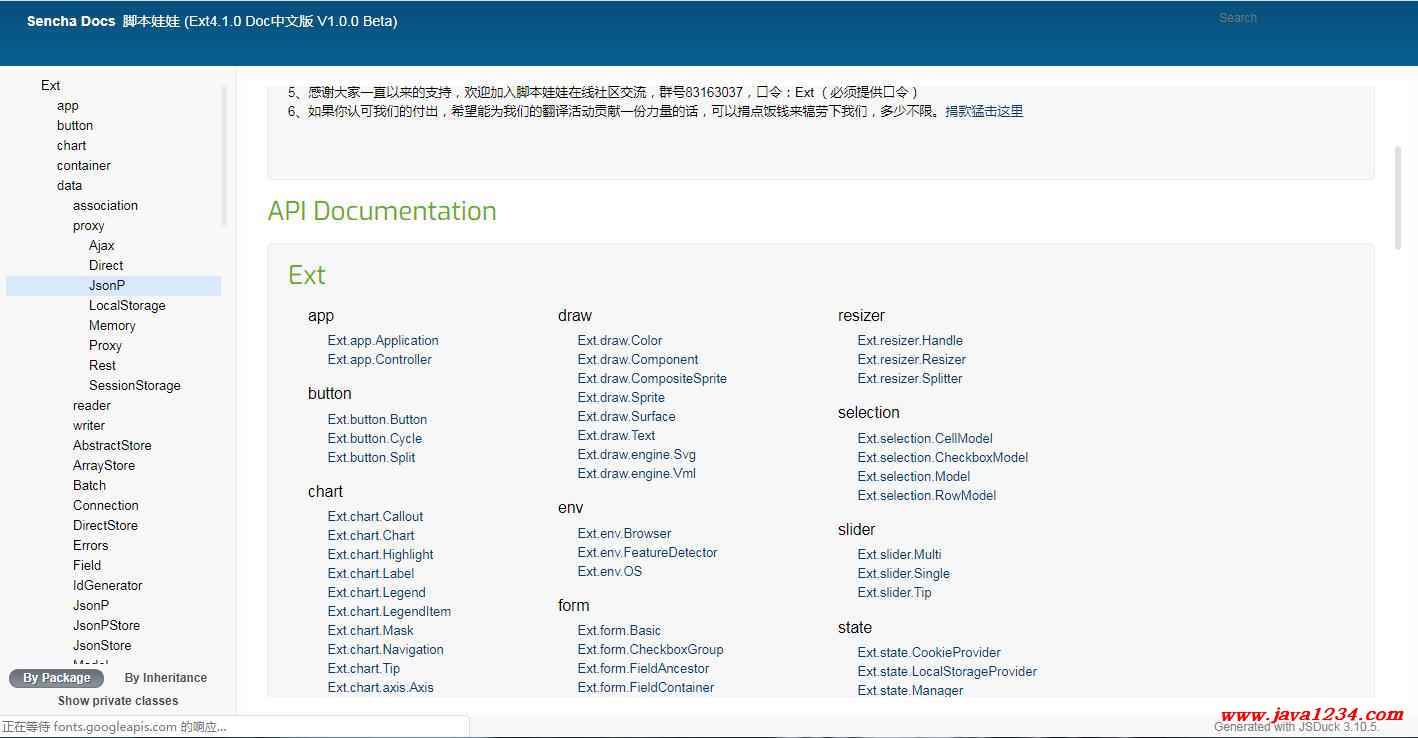Select Memory in the tree
Viewport: 1418px width, 738px height.
tap(112, 326)
